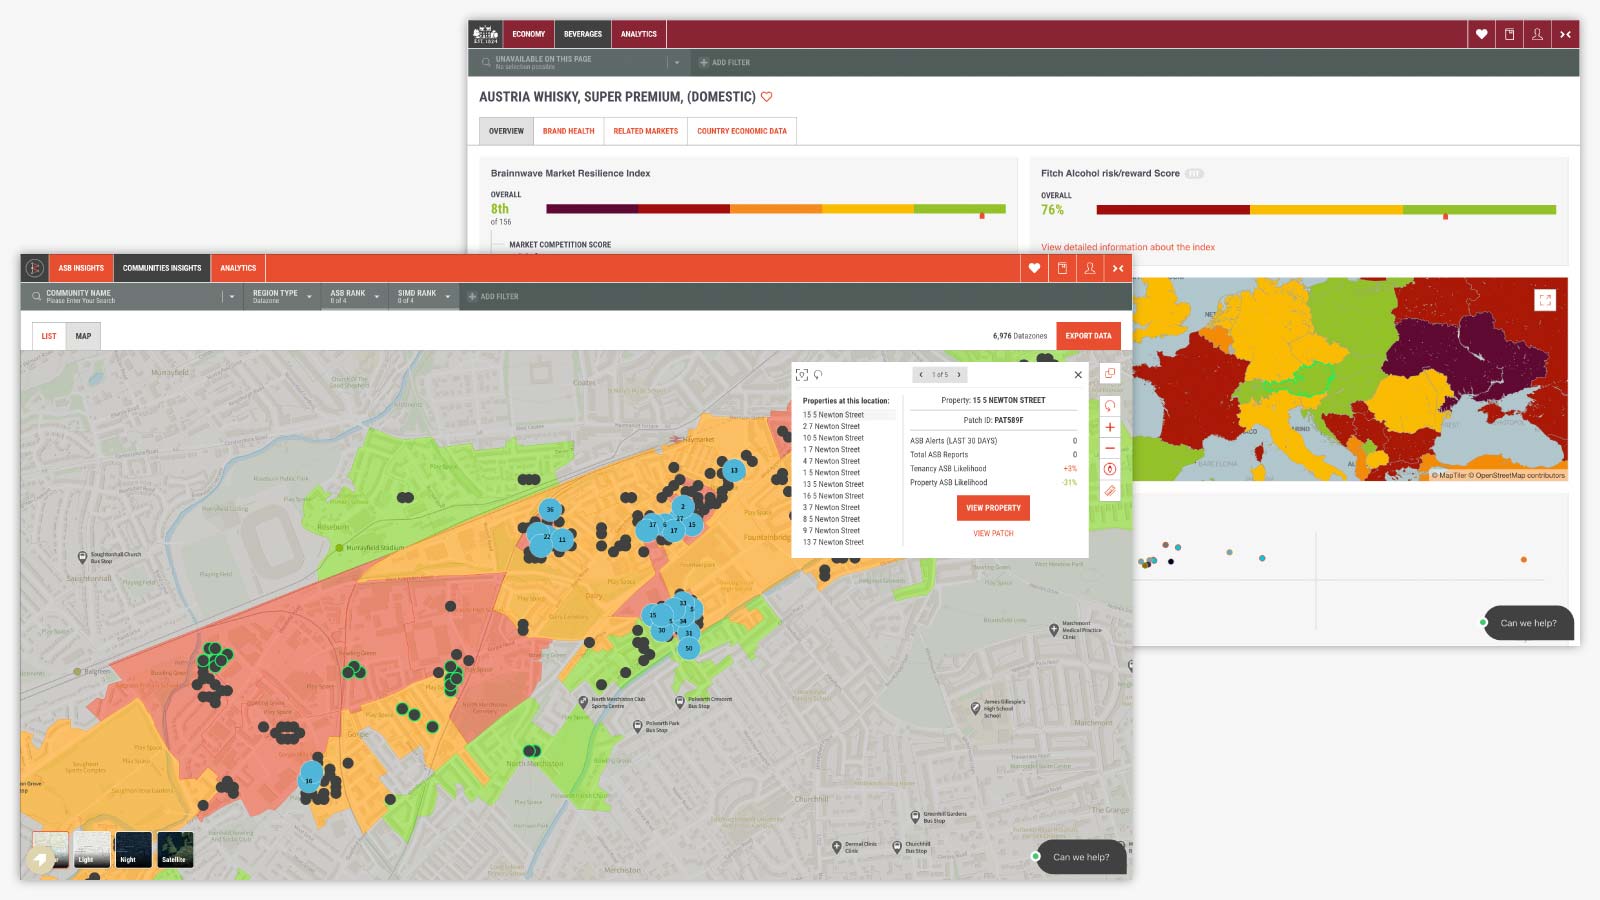Open the whisky window search dropdown arrow
1600x900 pixels.
click(677, 62)
